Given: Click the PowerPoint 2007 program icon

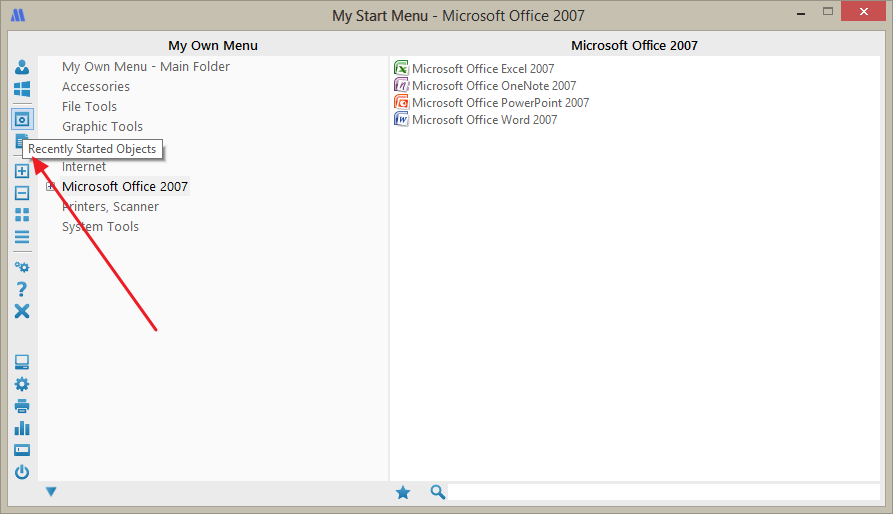Looking at the screenshot, I should point(401,102).
